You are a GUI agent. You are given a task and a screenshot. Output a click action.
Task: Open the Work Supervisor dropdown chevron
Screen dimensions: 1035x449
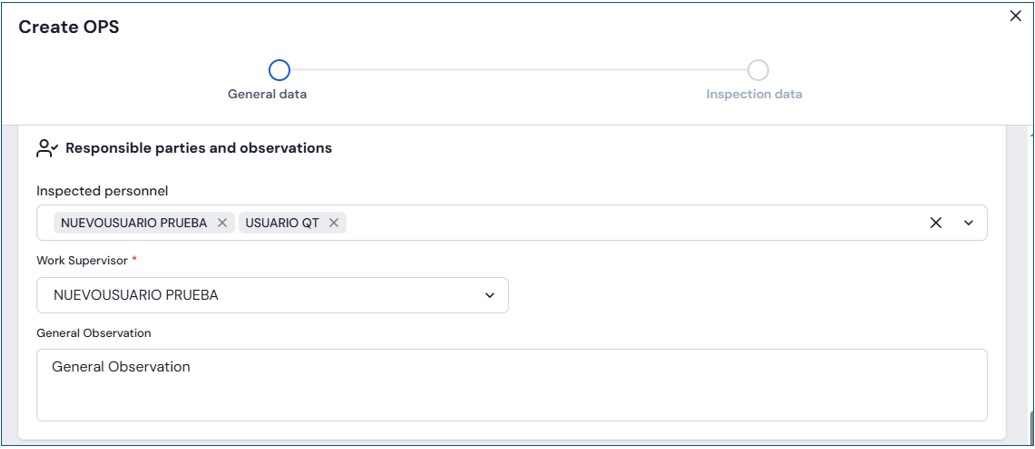(x=489, y=295)
